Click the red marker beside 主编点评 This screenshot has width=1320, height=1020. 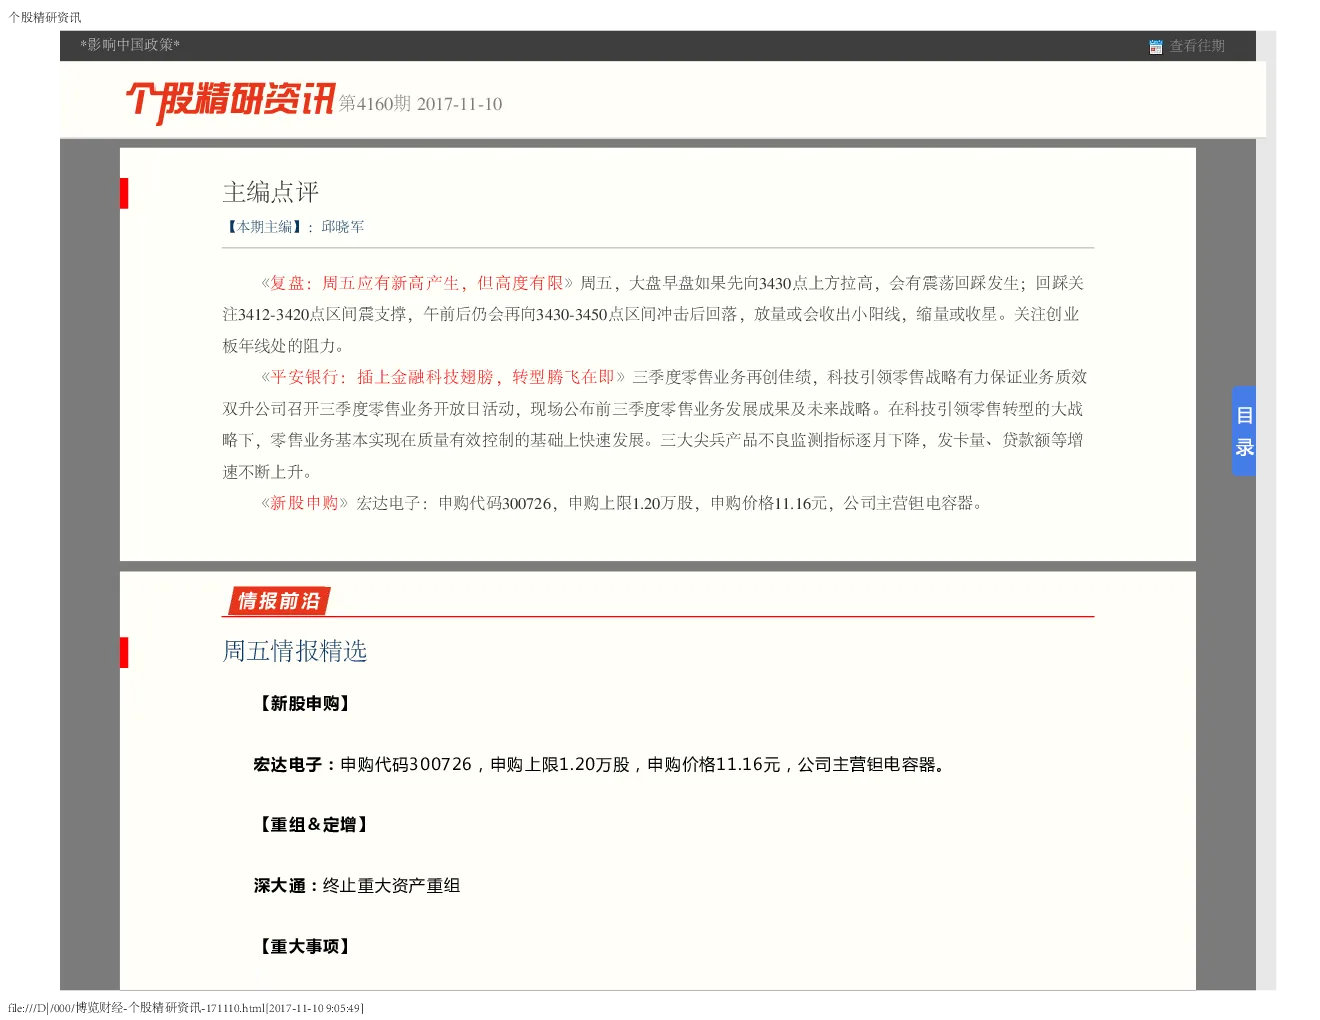point(124,193)
